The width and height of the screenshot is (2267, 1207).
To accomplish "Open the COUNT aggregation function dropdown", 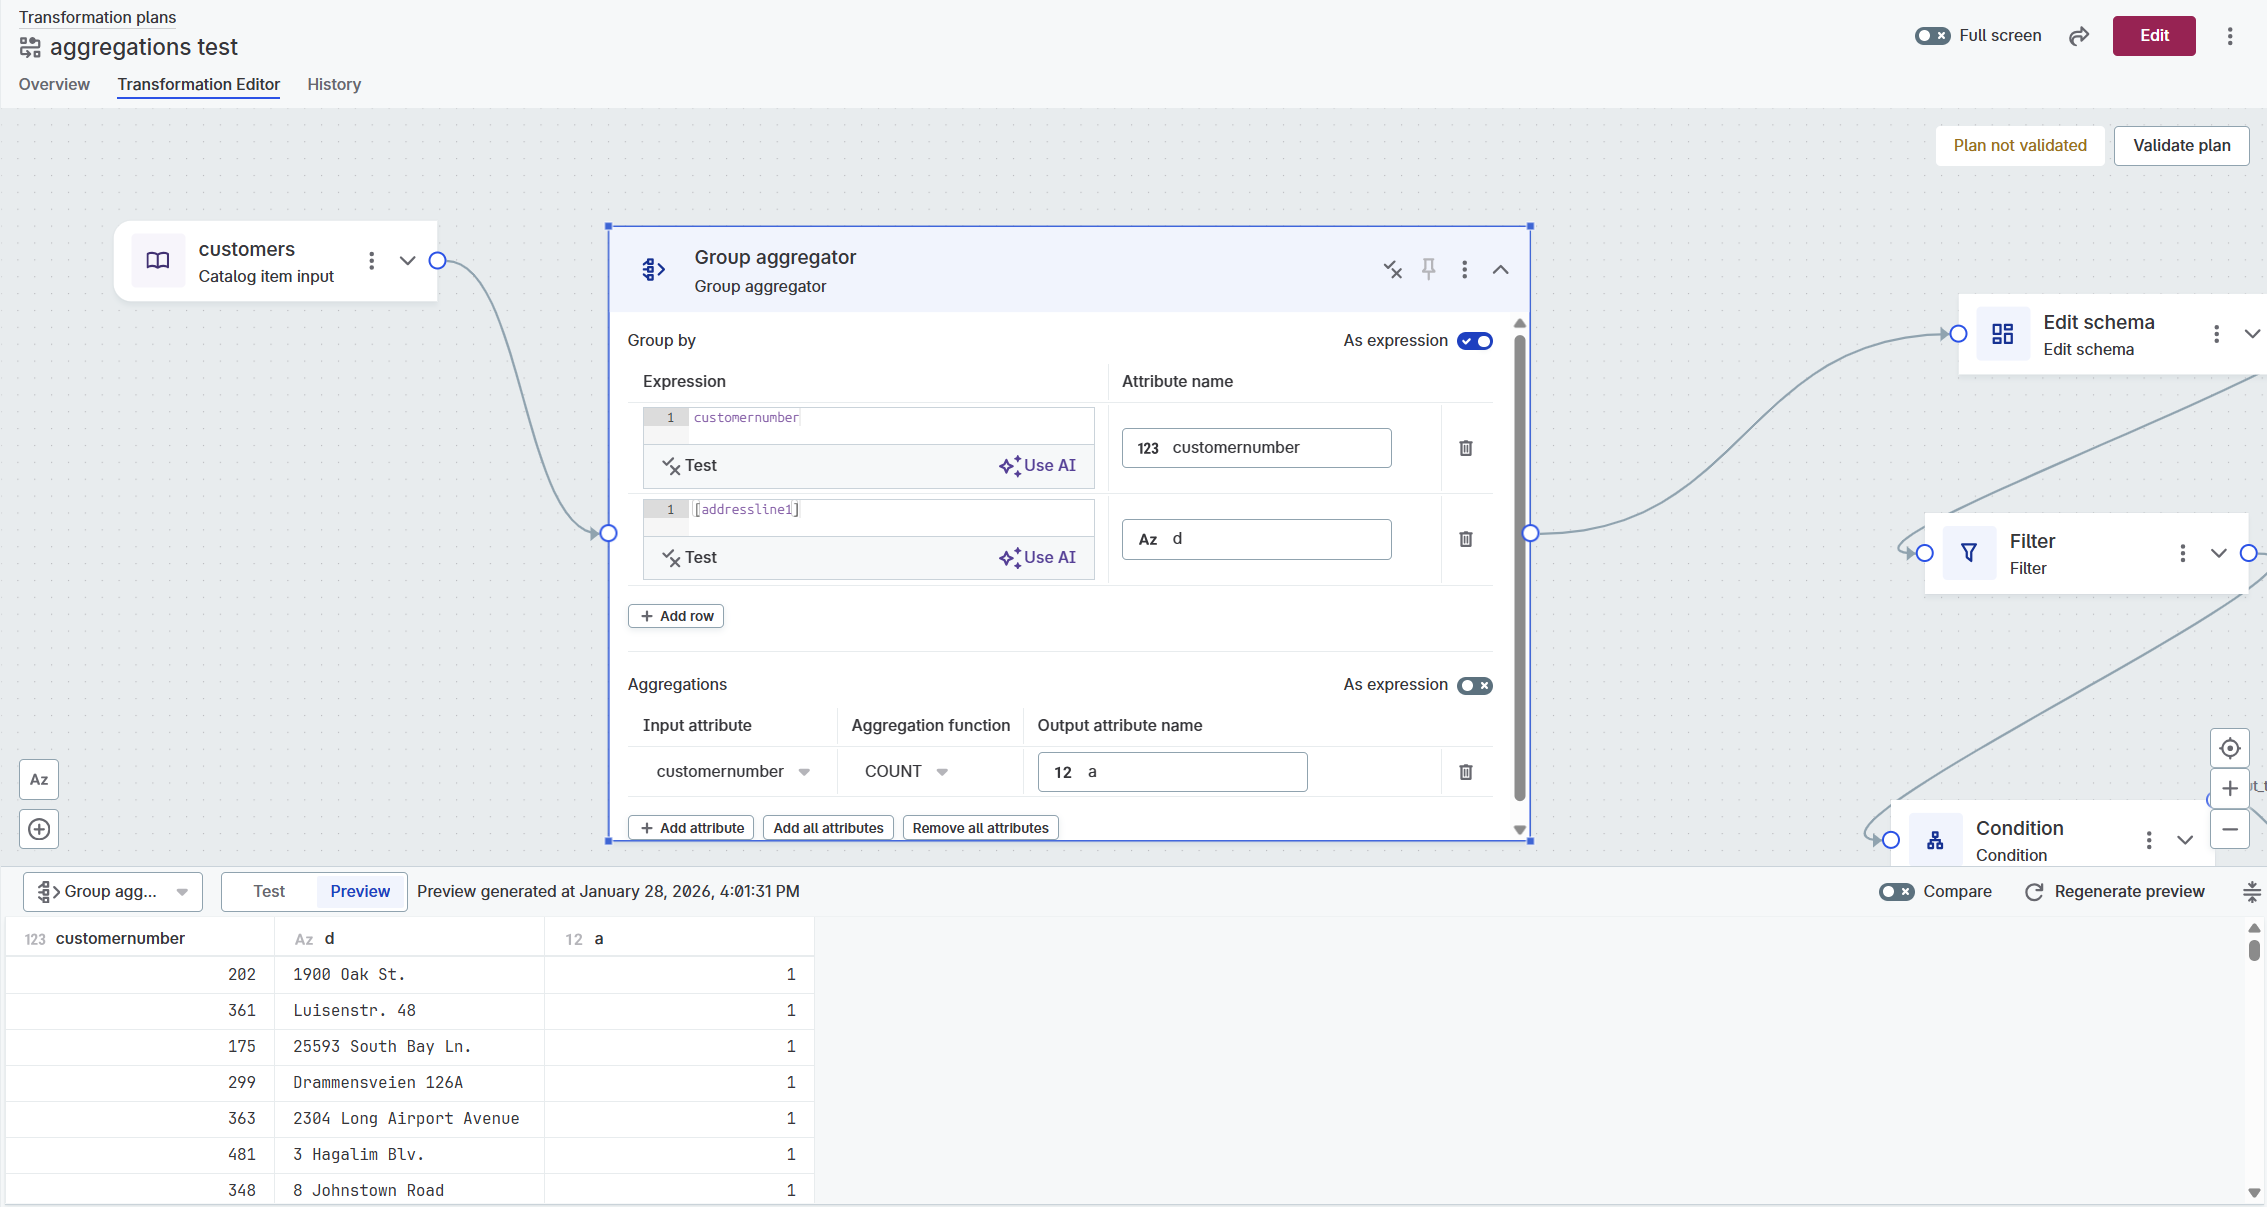I will [x=903, y=771].
